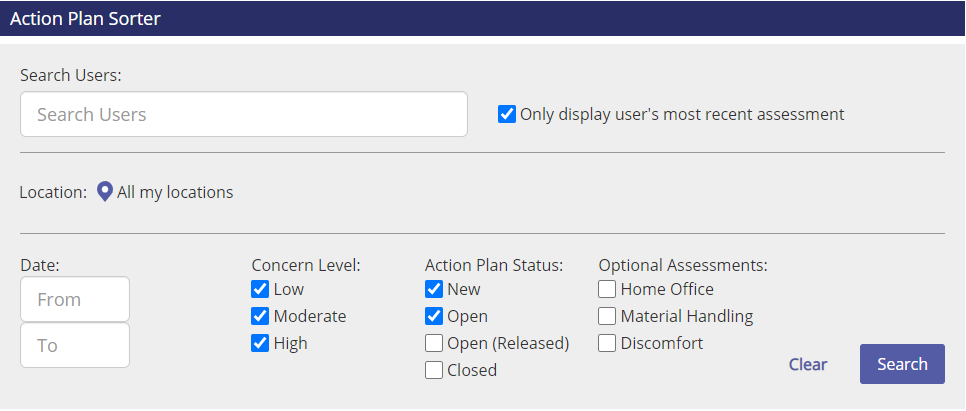Click the purple Search button
This screenshot has height=411, width=966.
[x=902, y=364]
